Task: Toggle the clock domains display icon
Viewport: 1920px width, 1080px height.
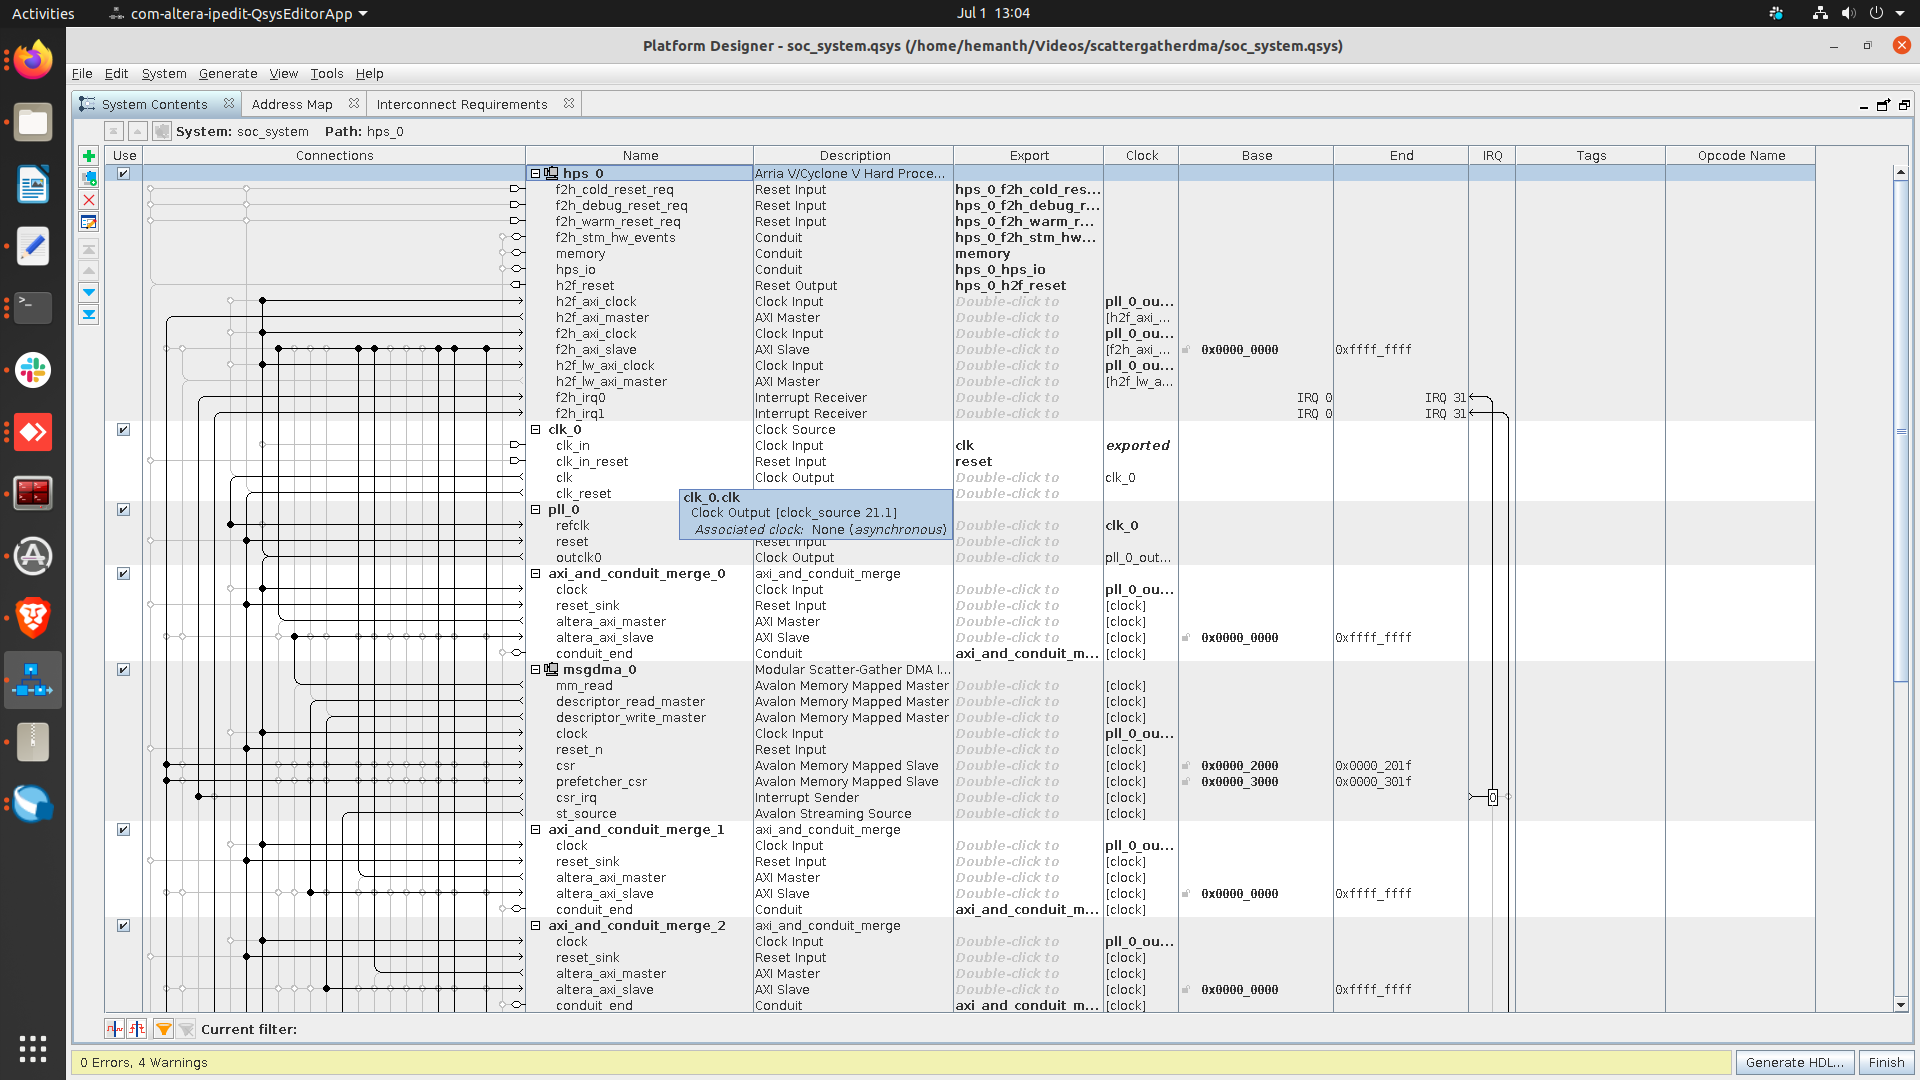Action: [x=115, y=1029]
